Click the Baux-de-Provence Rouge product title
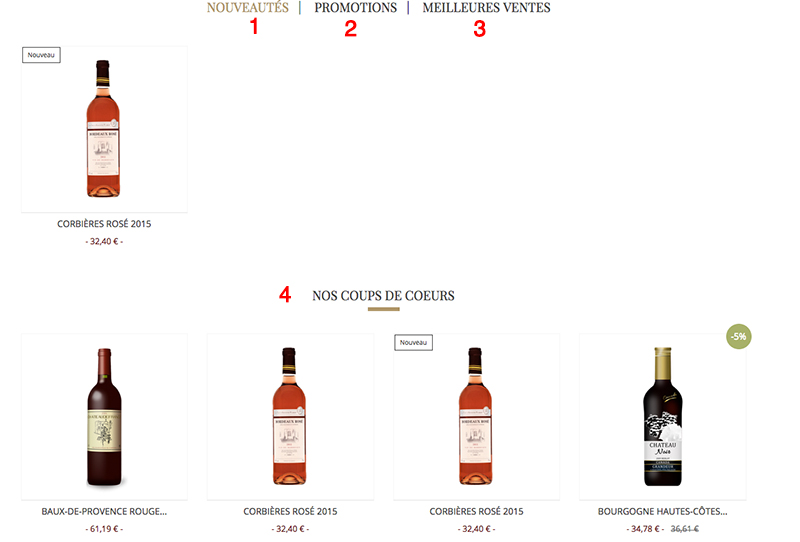The height and width of the screenshot is (542, 800). click(104, 511)
